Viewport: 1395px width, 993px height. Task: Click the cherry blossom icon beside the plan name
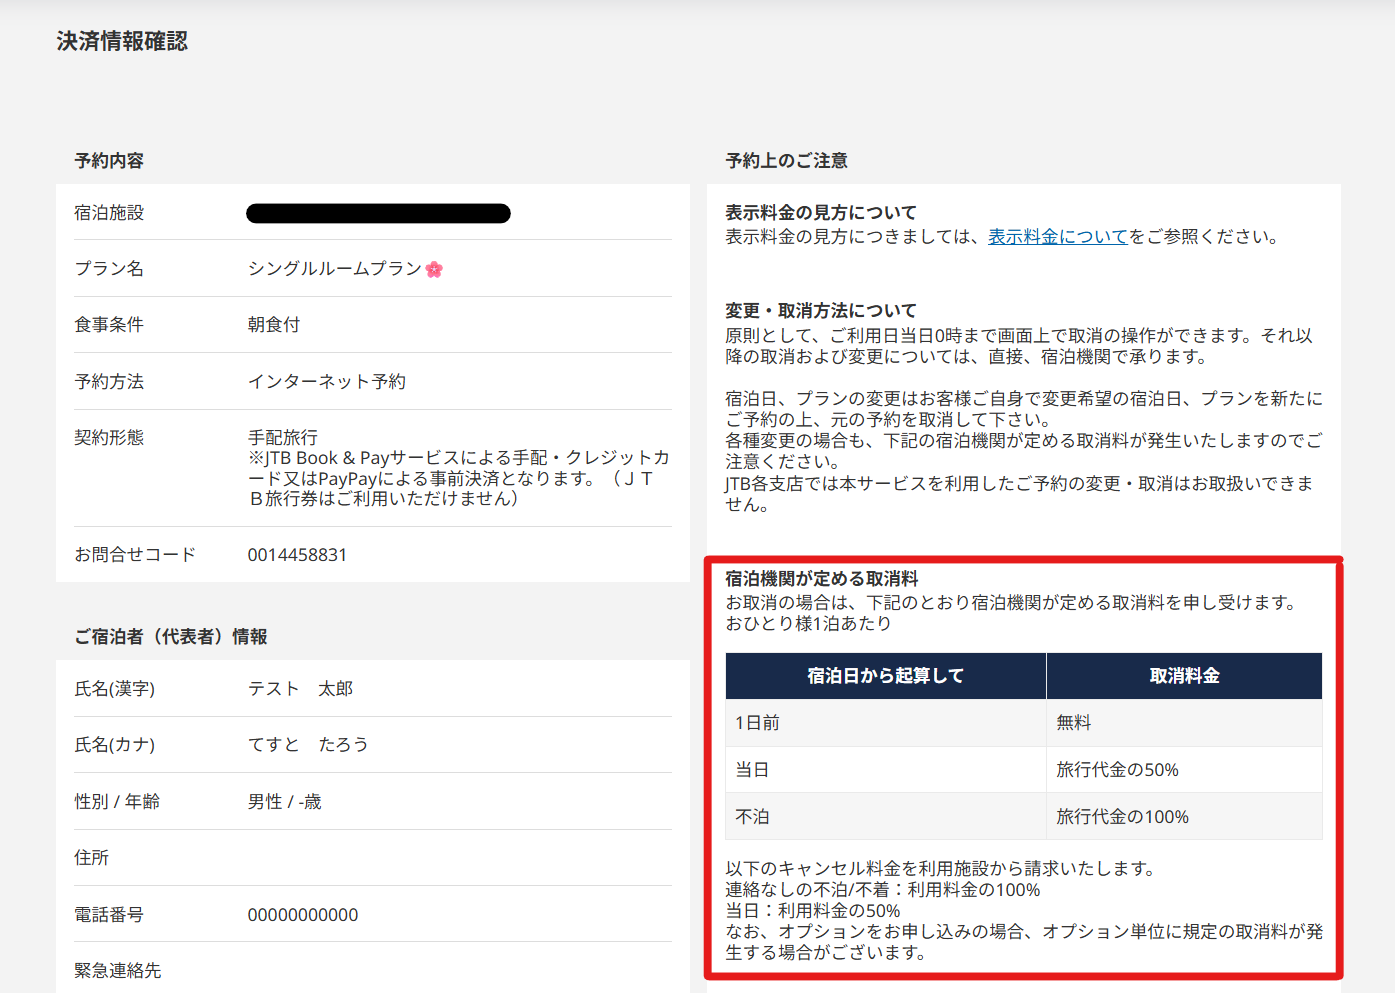click(x=434, y=269)
